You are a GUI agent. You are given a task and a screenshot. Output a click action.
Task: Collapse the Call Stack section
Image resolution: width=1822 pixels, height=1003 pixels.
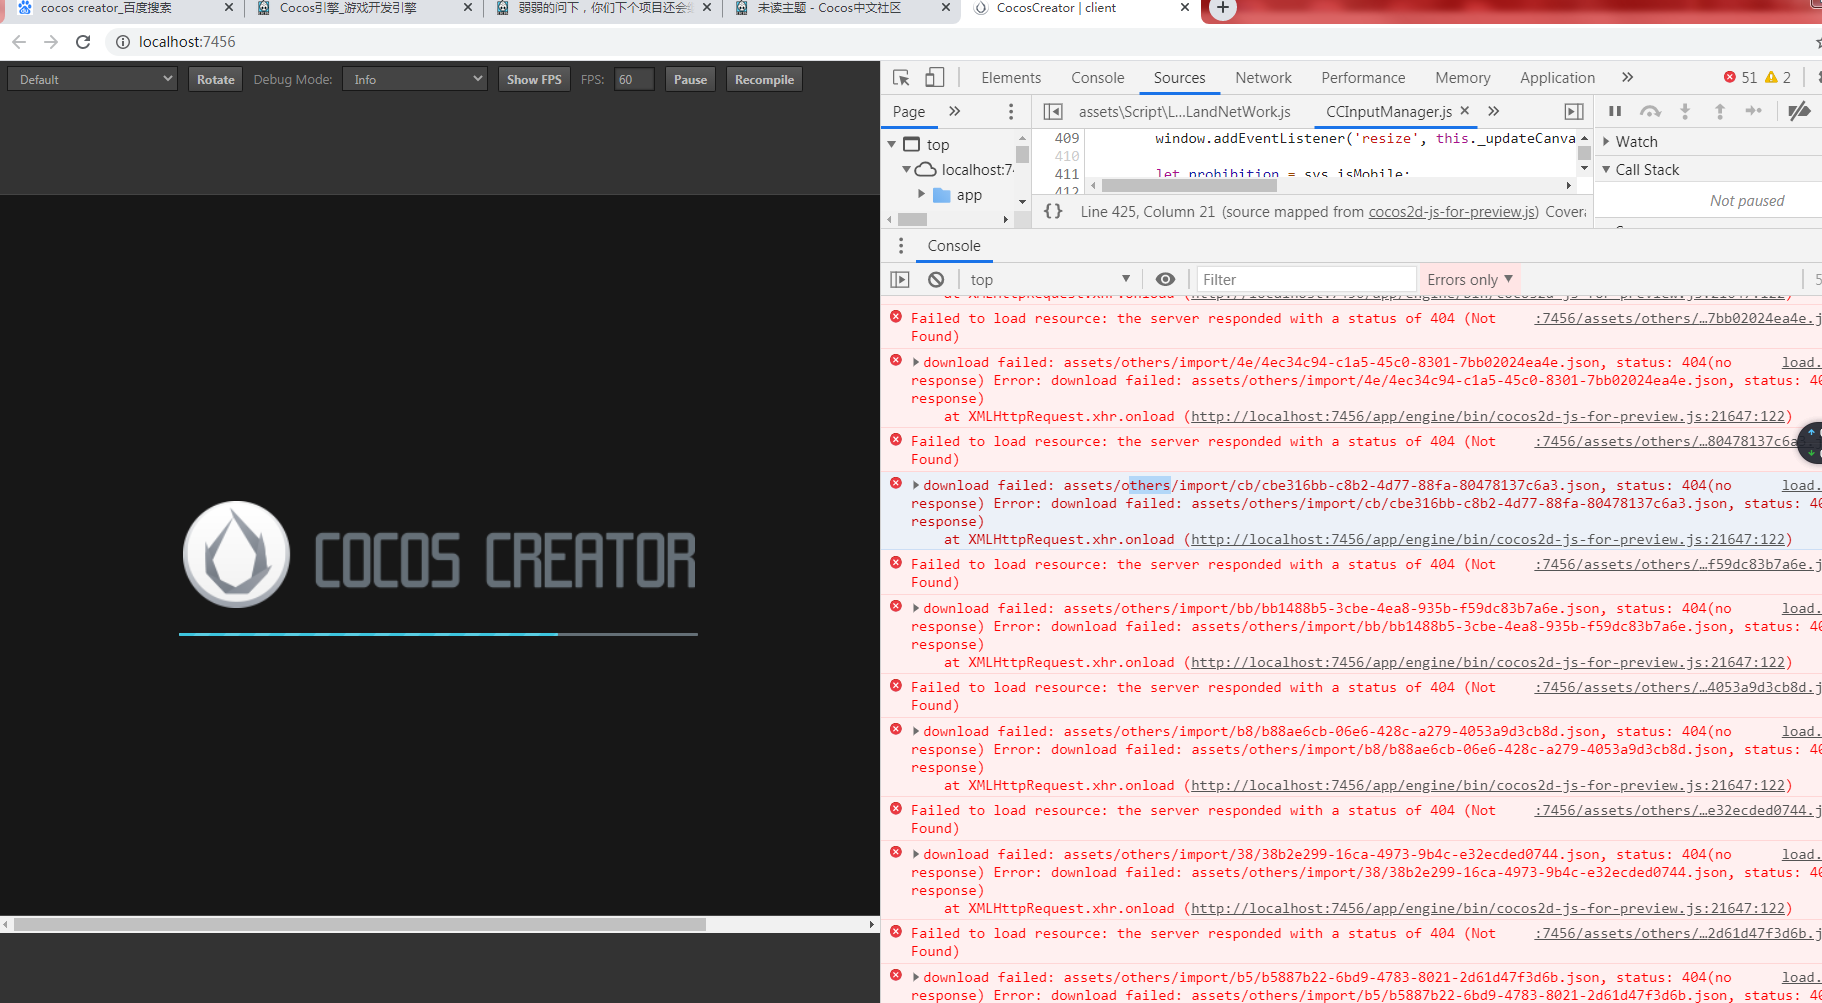(x=1606, y=170)
